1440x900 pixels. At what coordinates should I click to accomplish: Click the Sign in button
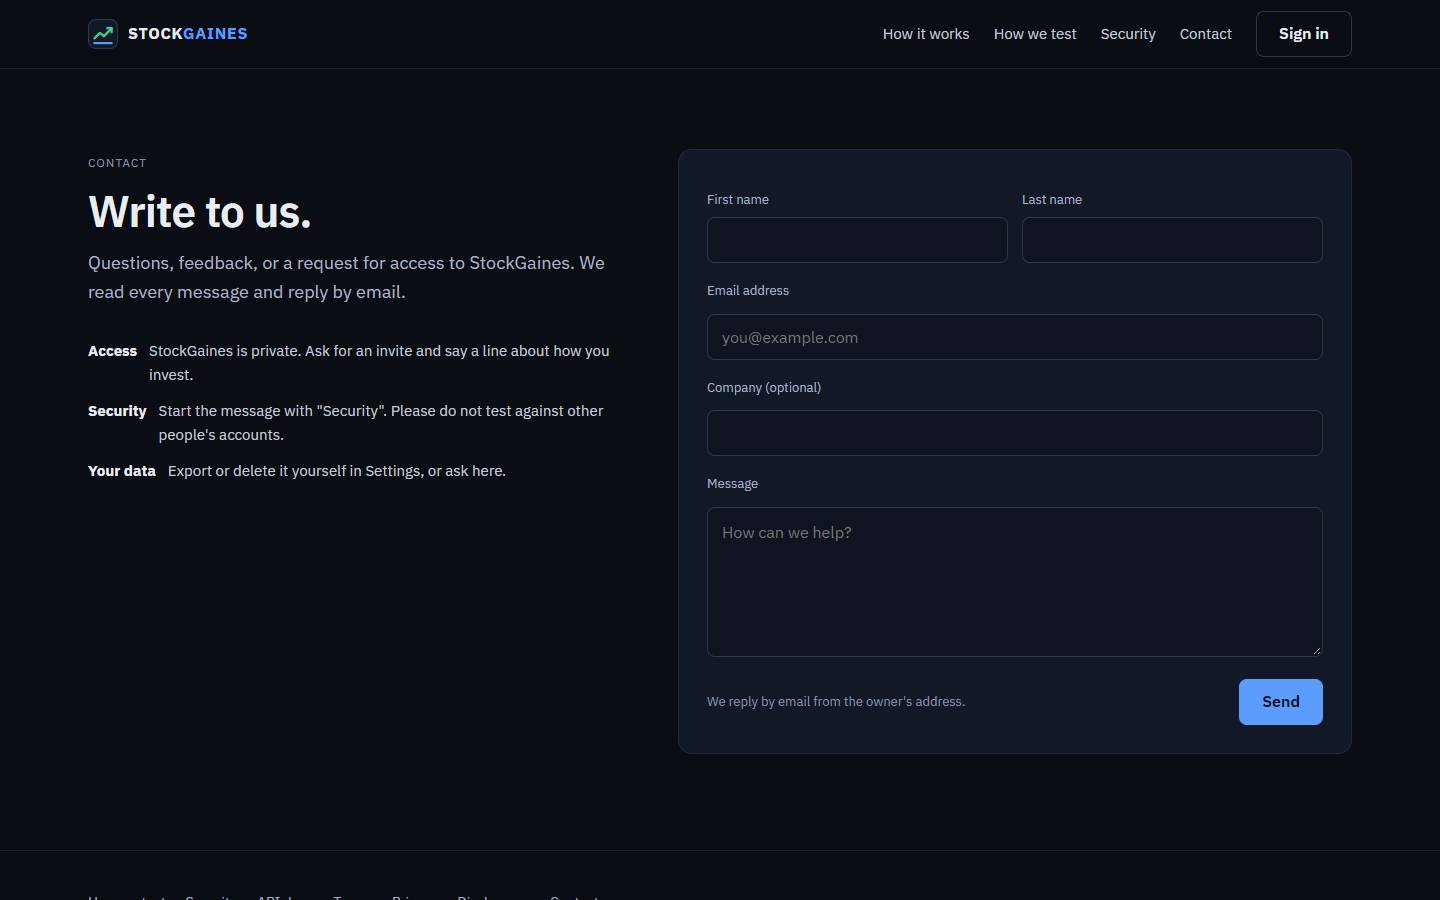1304,34
